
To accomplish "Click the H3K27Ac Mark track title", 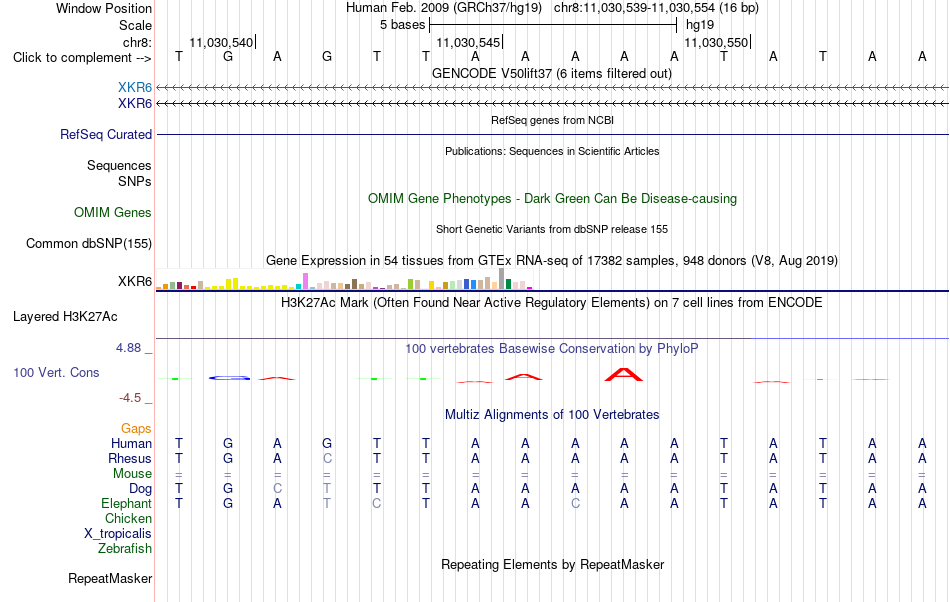I will tap(552, 303).
